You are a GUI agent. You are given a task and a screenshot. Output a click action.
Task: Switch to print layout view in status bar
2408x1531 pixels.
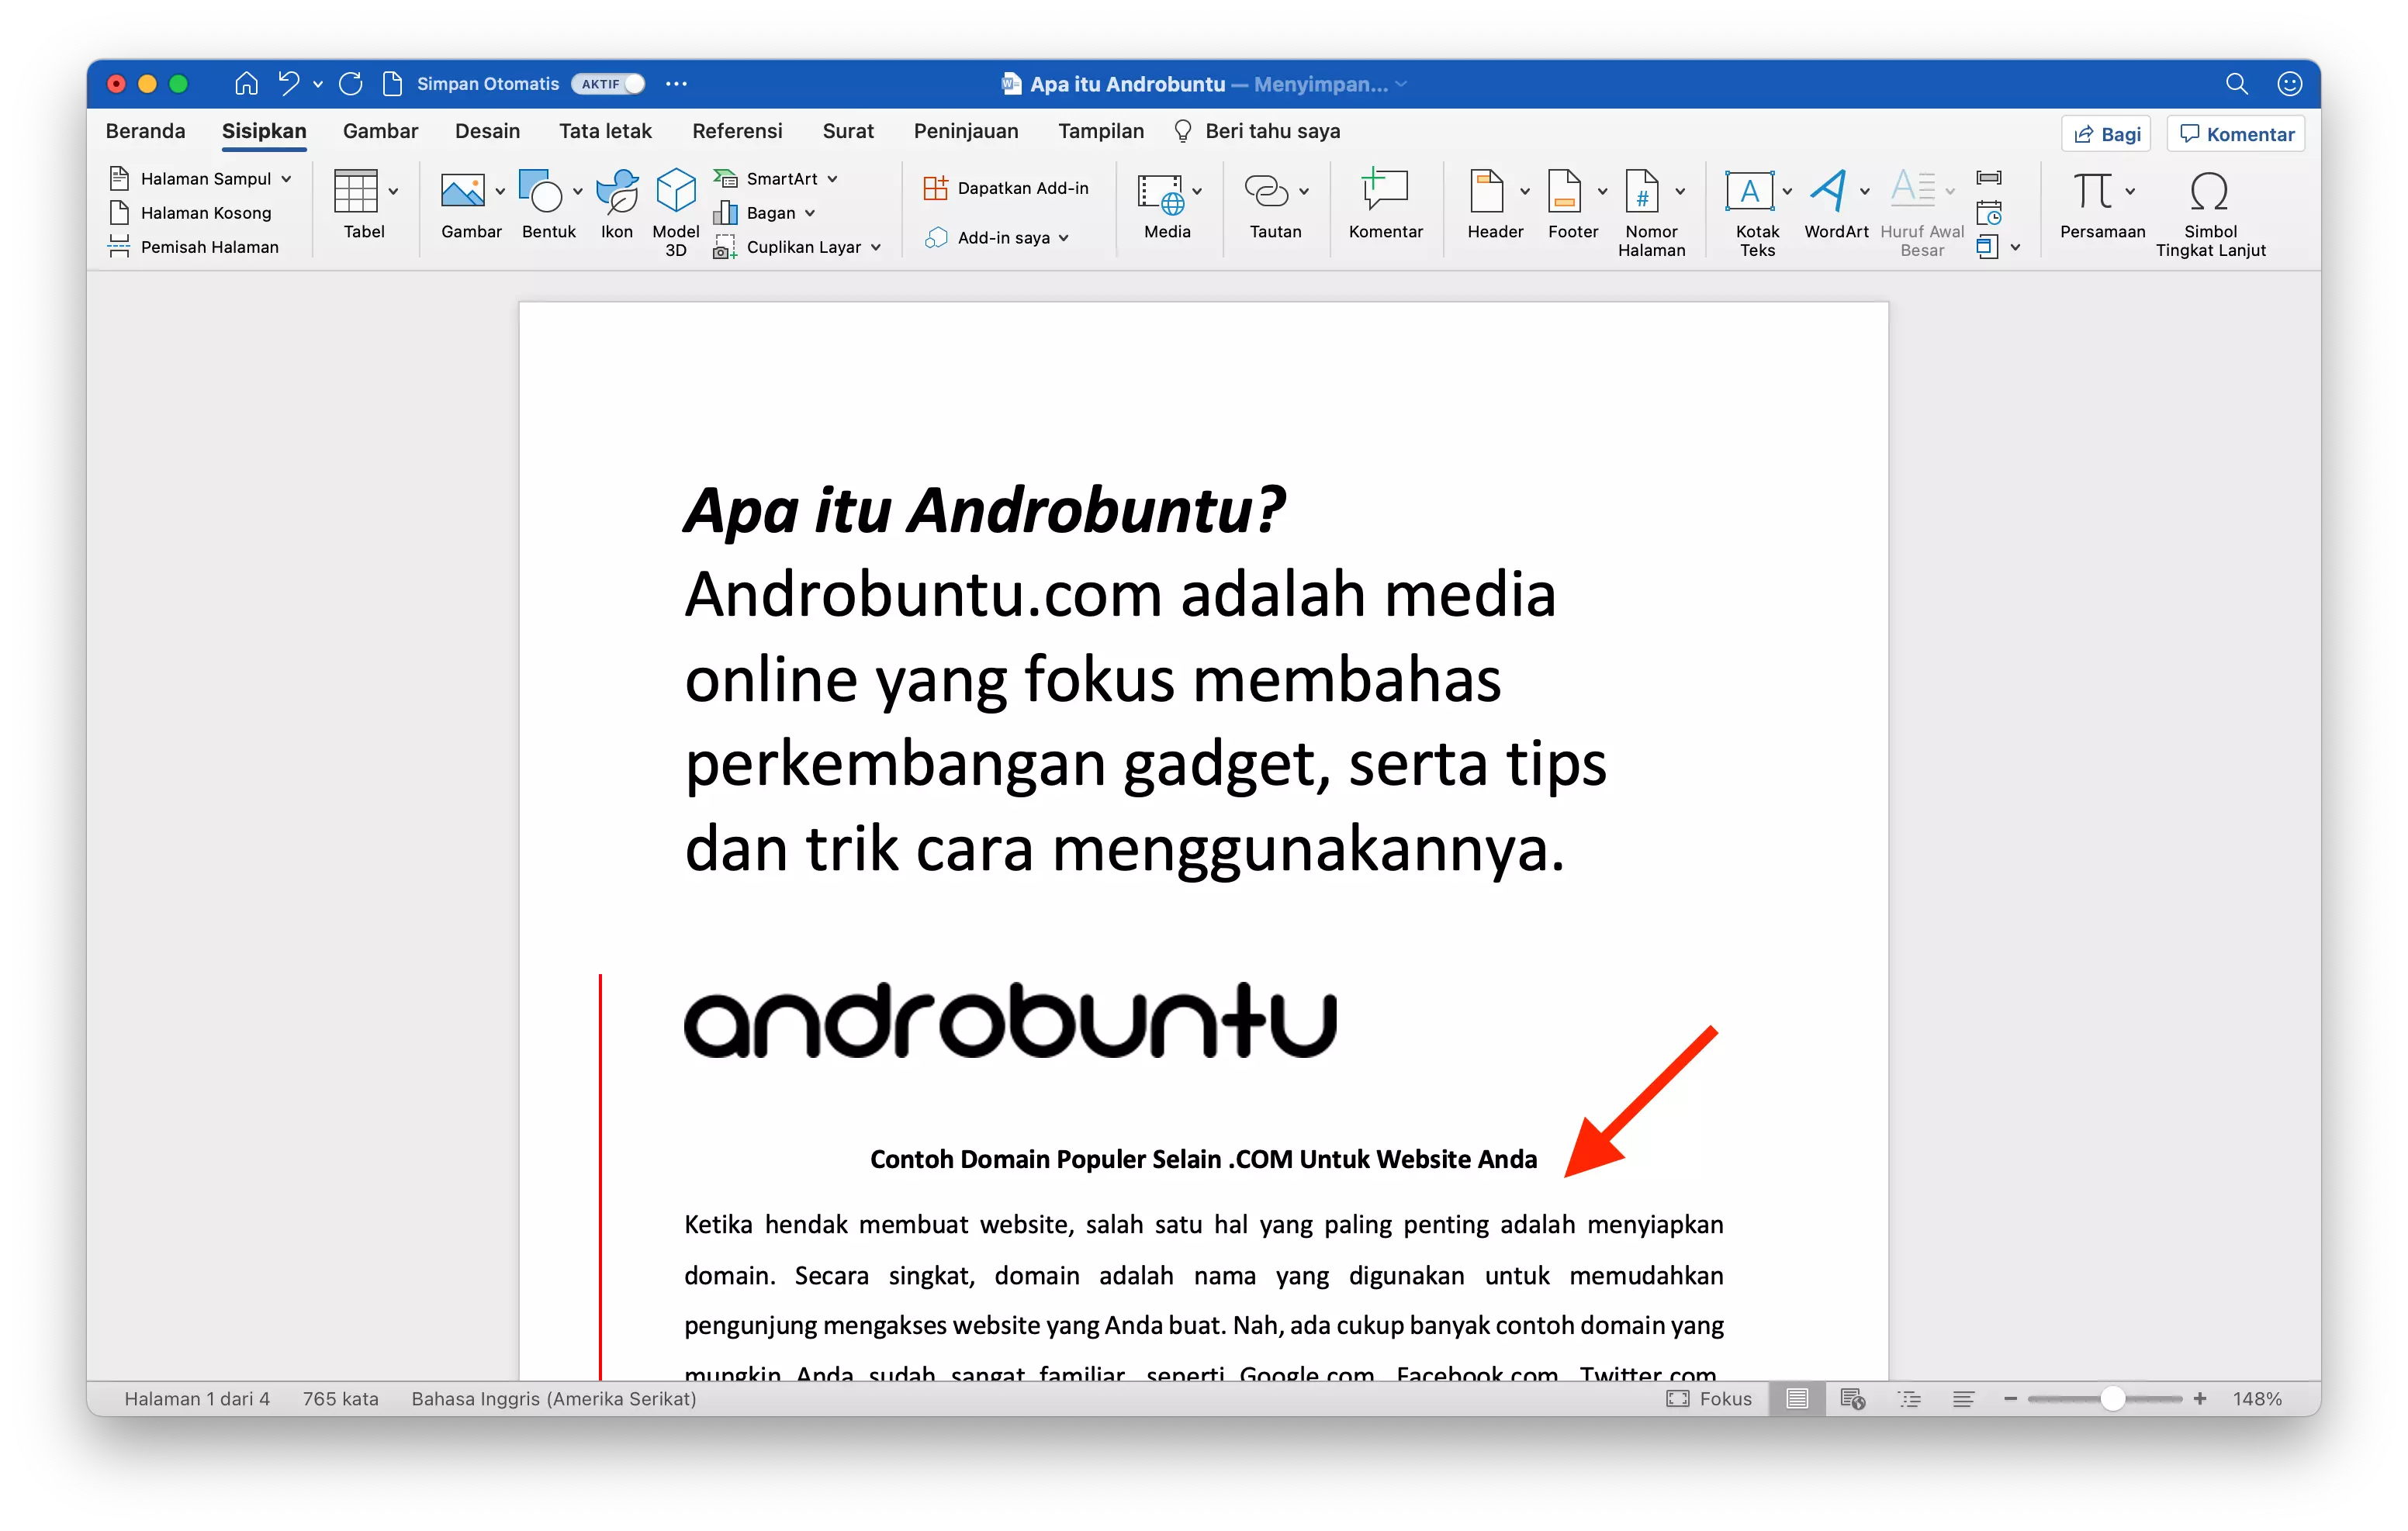(x=1795, y=1398)
